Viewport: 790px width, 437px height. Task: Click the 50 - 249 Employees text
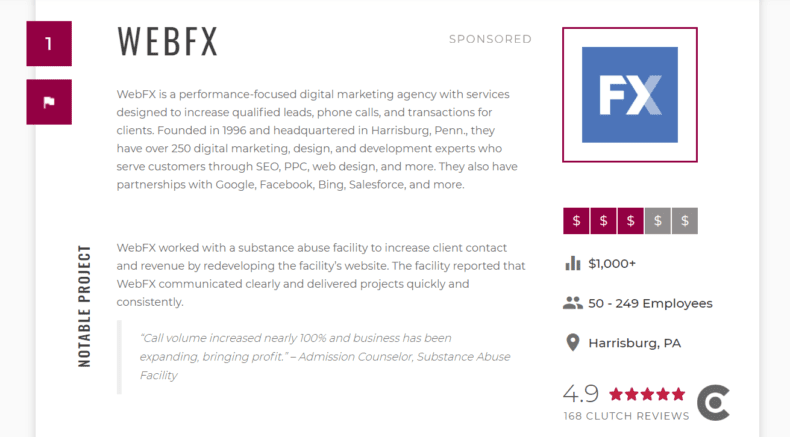[650, 303]
